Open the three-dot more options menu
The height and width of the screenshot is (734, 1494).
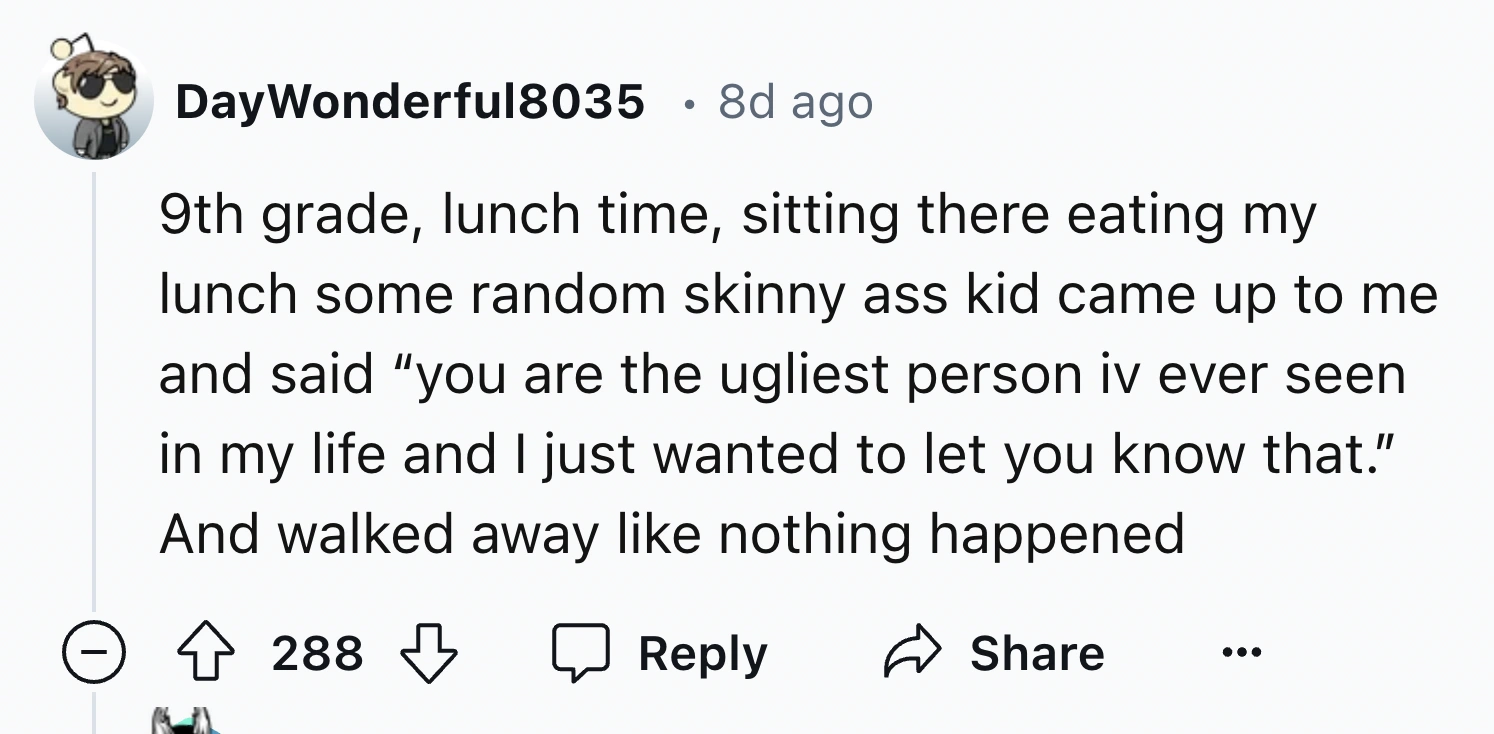1242,654
